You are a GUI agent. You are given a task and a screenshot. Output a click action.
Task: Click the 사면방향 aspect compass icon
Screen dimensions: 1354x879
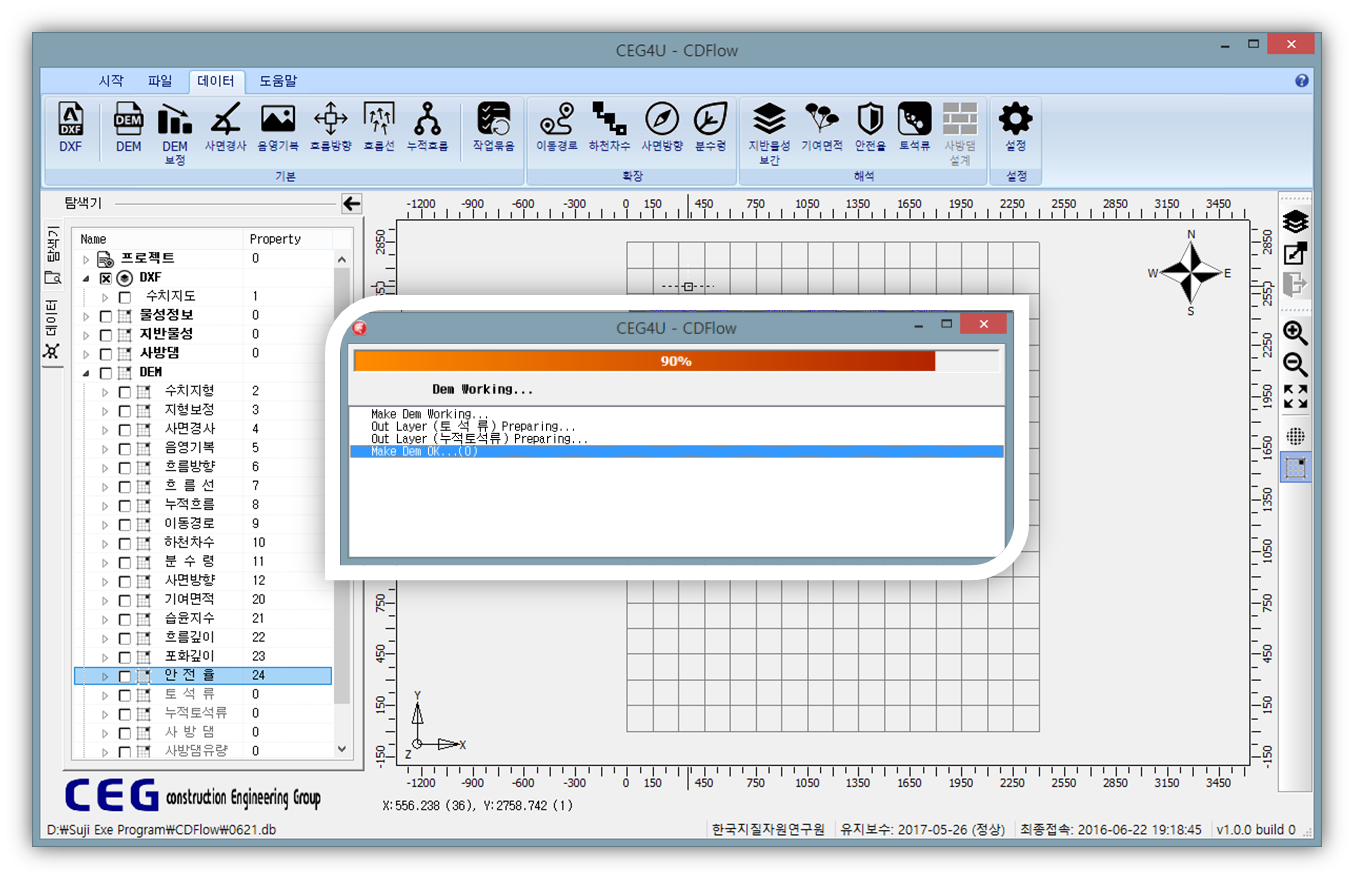pyautogui.click(x=661, y=119)
